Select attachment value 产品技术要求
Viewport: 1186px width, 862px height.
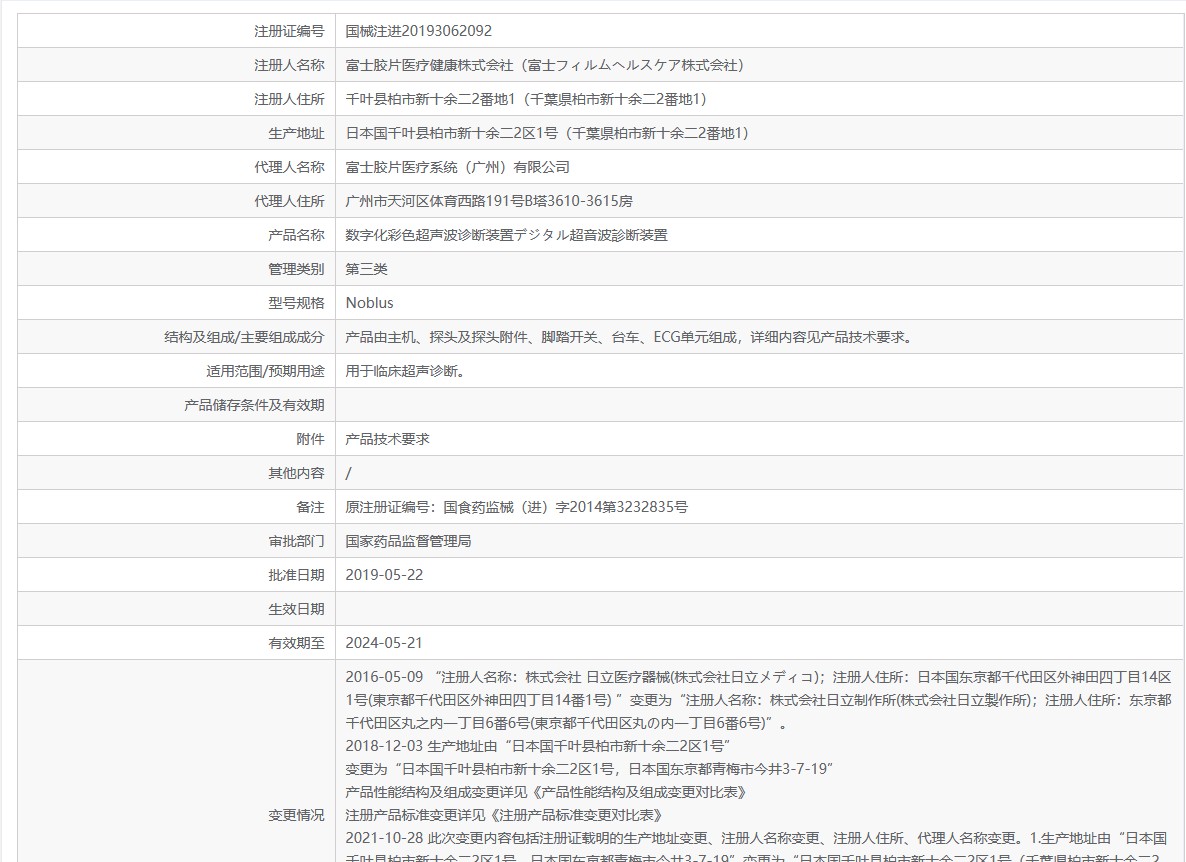point(387,439)
